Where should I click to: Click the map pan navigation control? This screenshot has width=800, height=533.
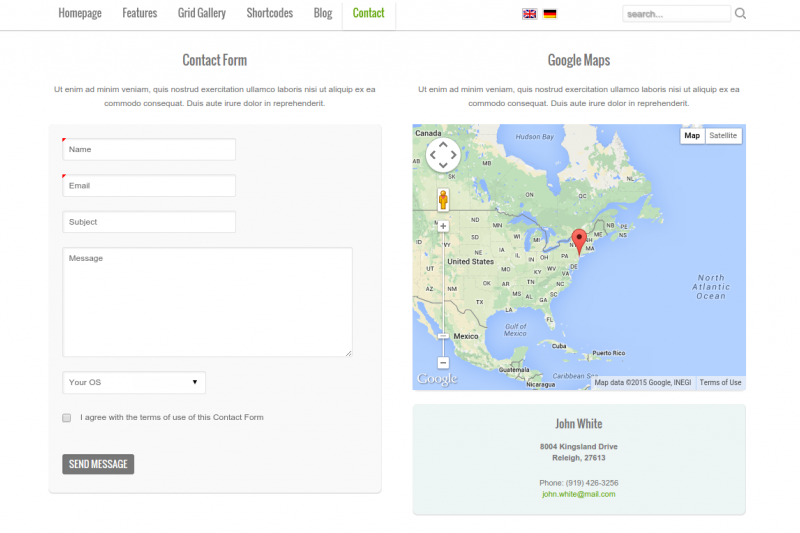click(x=443, y=155)
